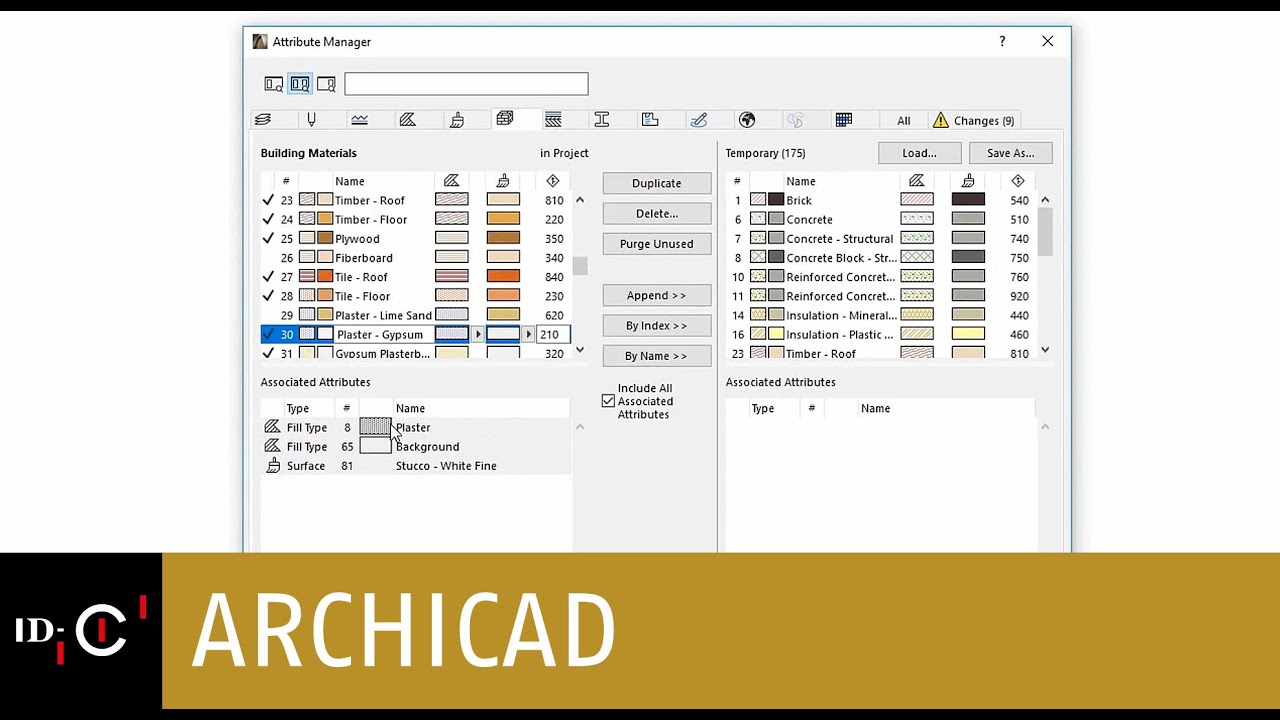Select the first search mode icon
1280x720 pixels.
(x=273, y=84)
